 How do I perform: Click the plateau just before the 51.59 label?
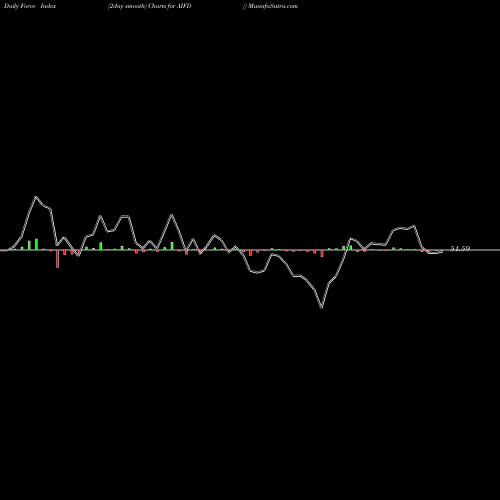pyautogui.click(x=404, y=228)
